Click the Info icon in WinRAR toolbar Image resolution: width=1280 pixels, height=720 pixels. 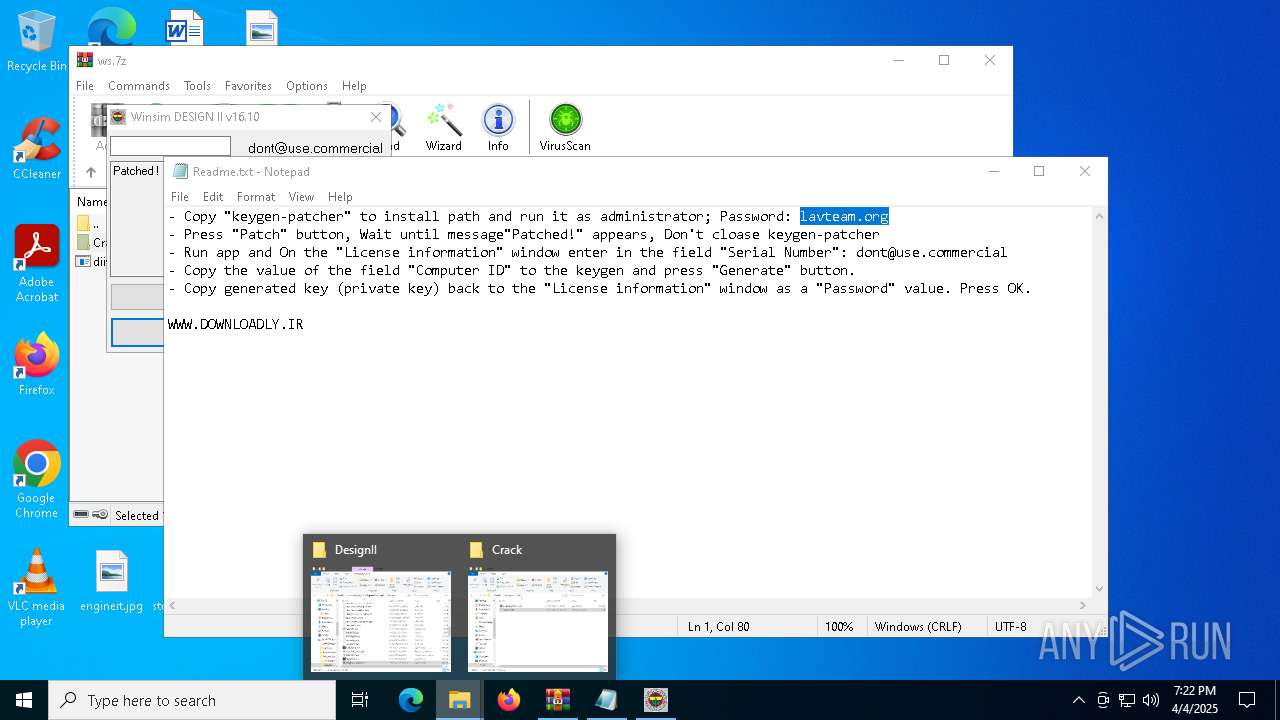click(498, 127)
